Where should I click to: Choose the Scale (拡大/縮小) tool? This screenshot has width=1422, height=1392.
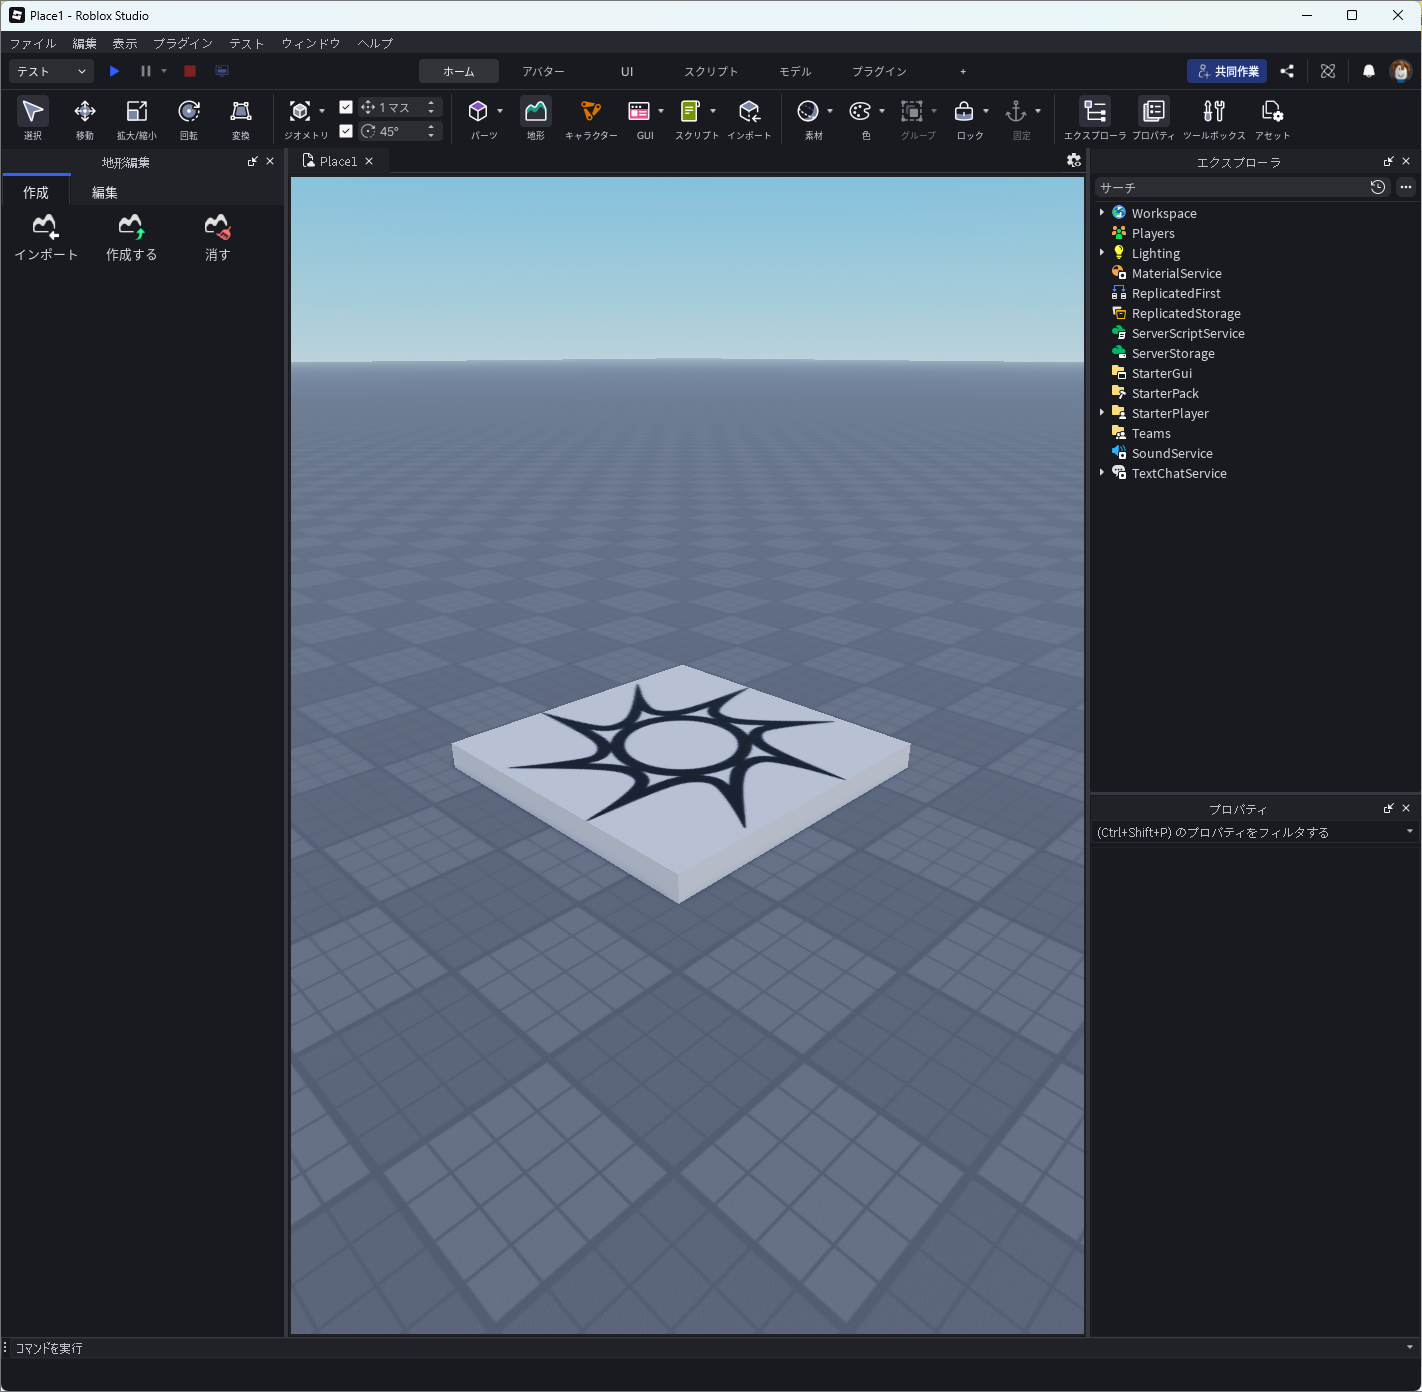tap(136, 118)
